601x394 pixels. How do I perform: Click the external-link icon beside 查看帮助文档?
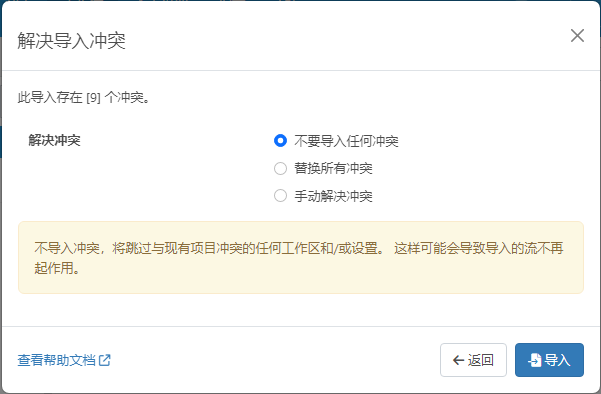(105, 360)
